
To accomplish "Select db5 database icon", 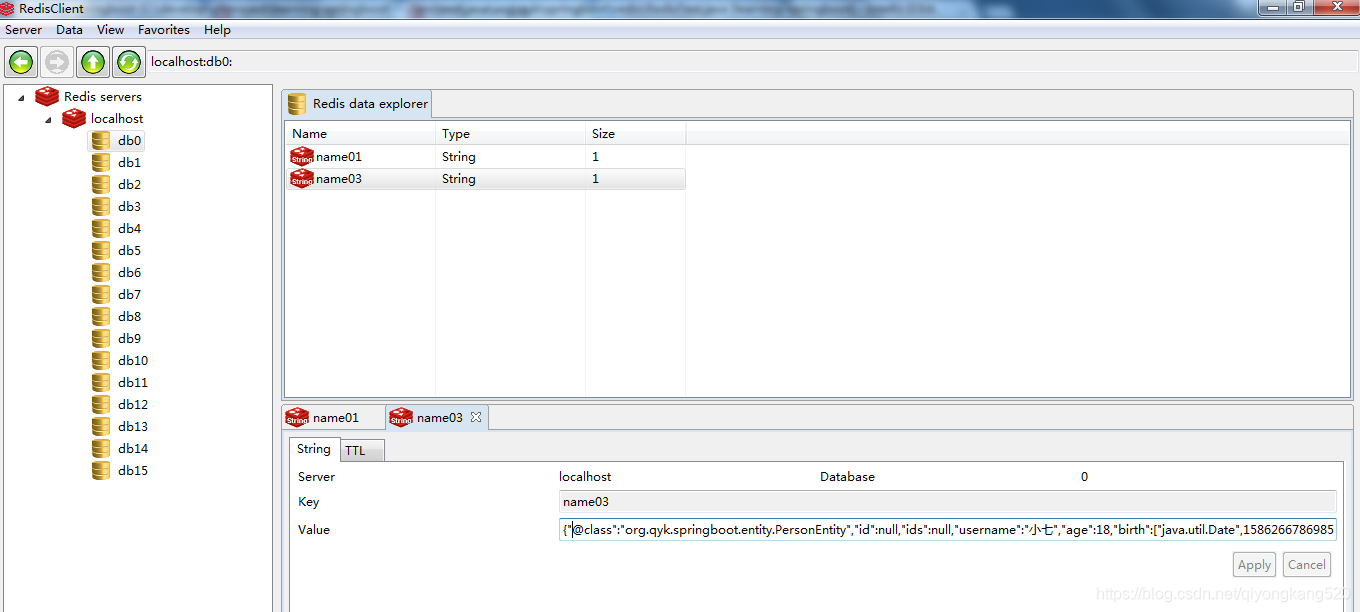I will 100,250.
